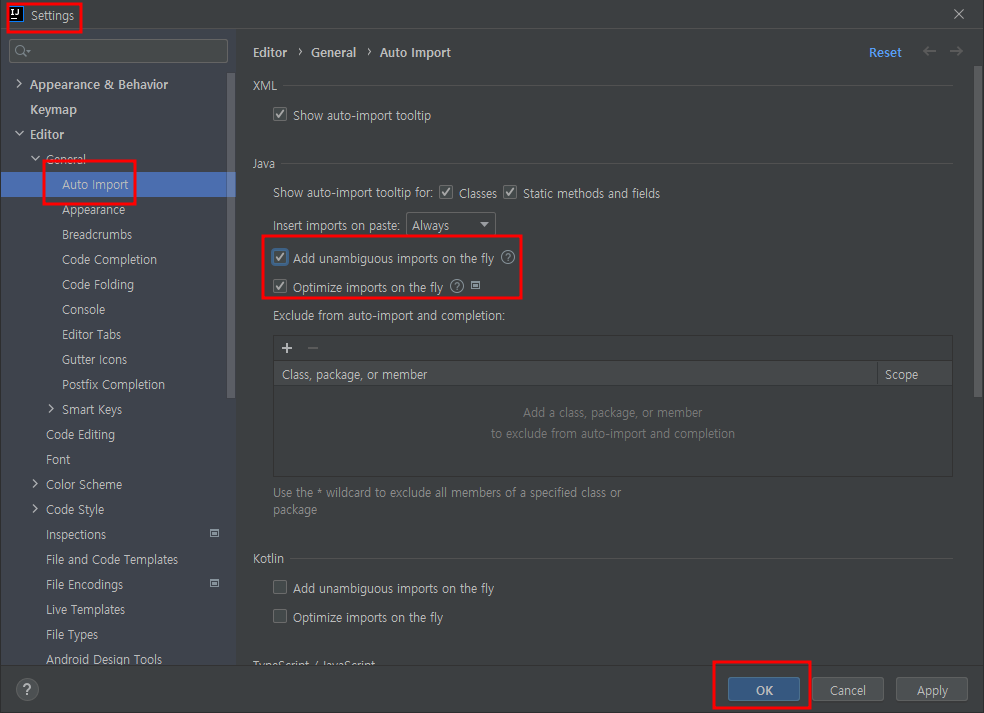Expand Smart Keys node
This screenshot has height=713, width=984.
(x=51, y=409)
